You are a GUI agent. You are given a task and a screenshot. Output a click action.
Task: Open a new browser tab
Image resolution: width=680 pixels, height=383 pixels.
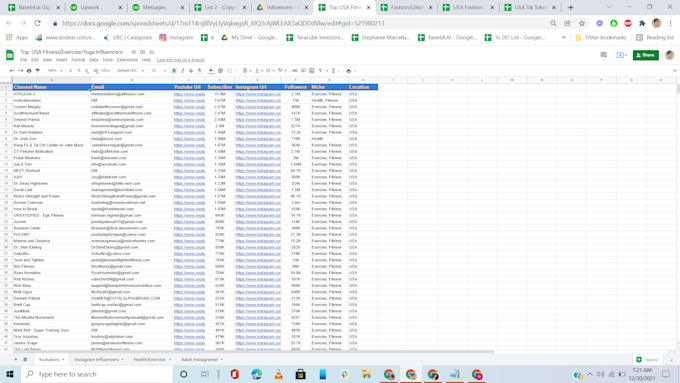click(x=571, y=7)
